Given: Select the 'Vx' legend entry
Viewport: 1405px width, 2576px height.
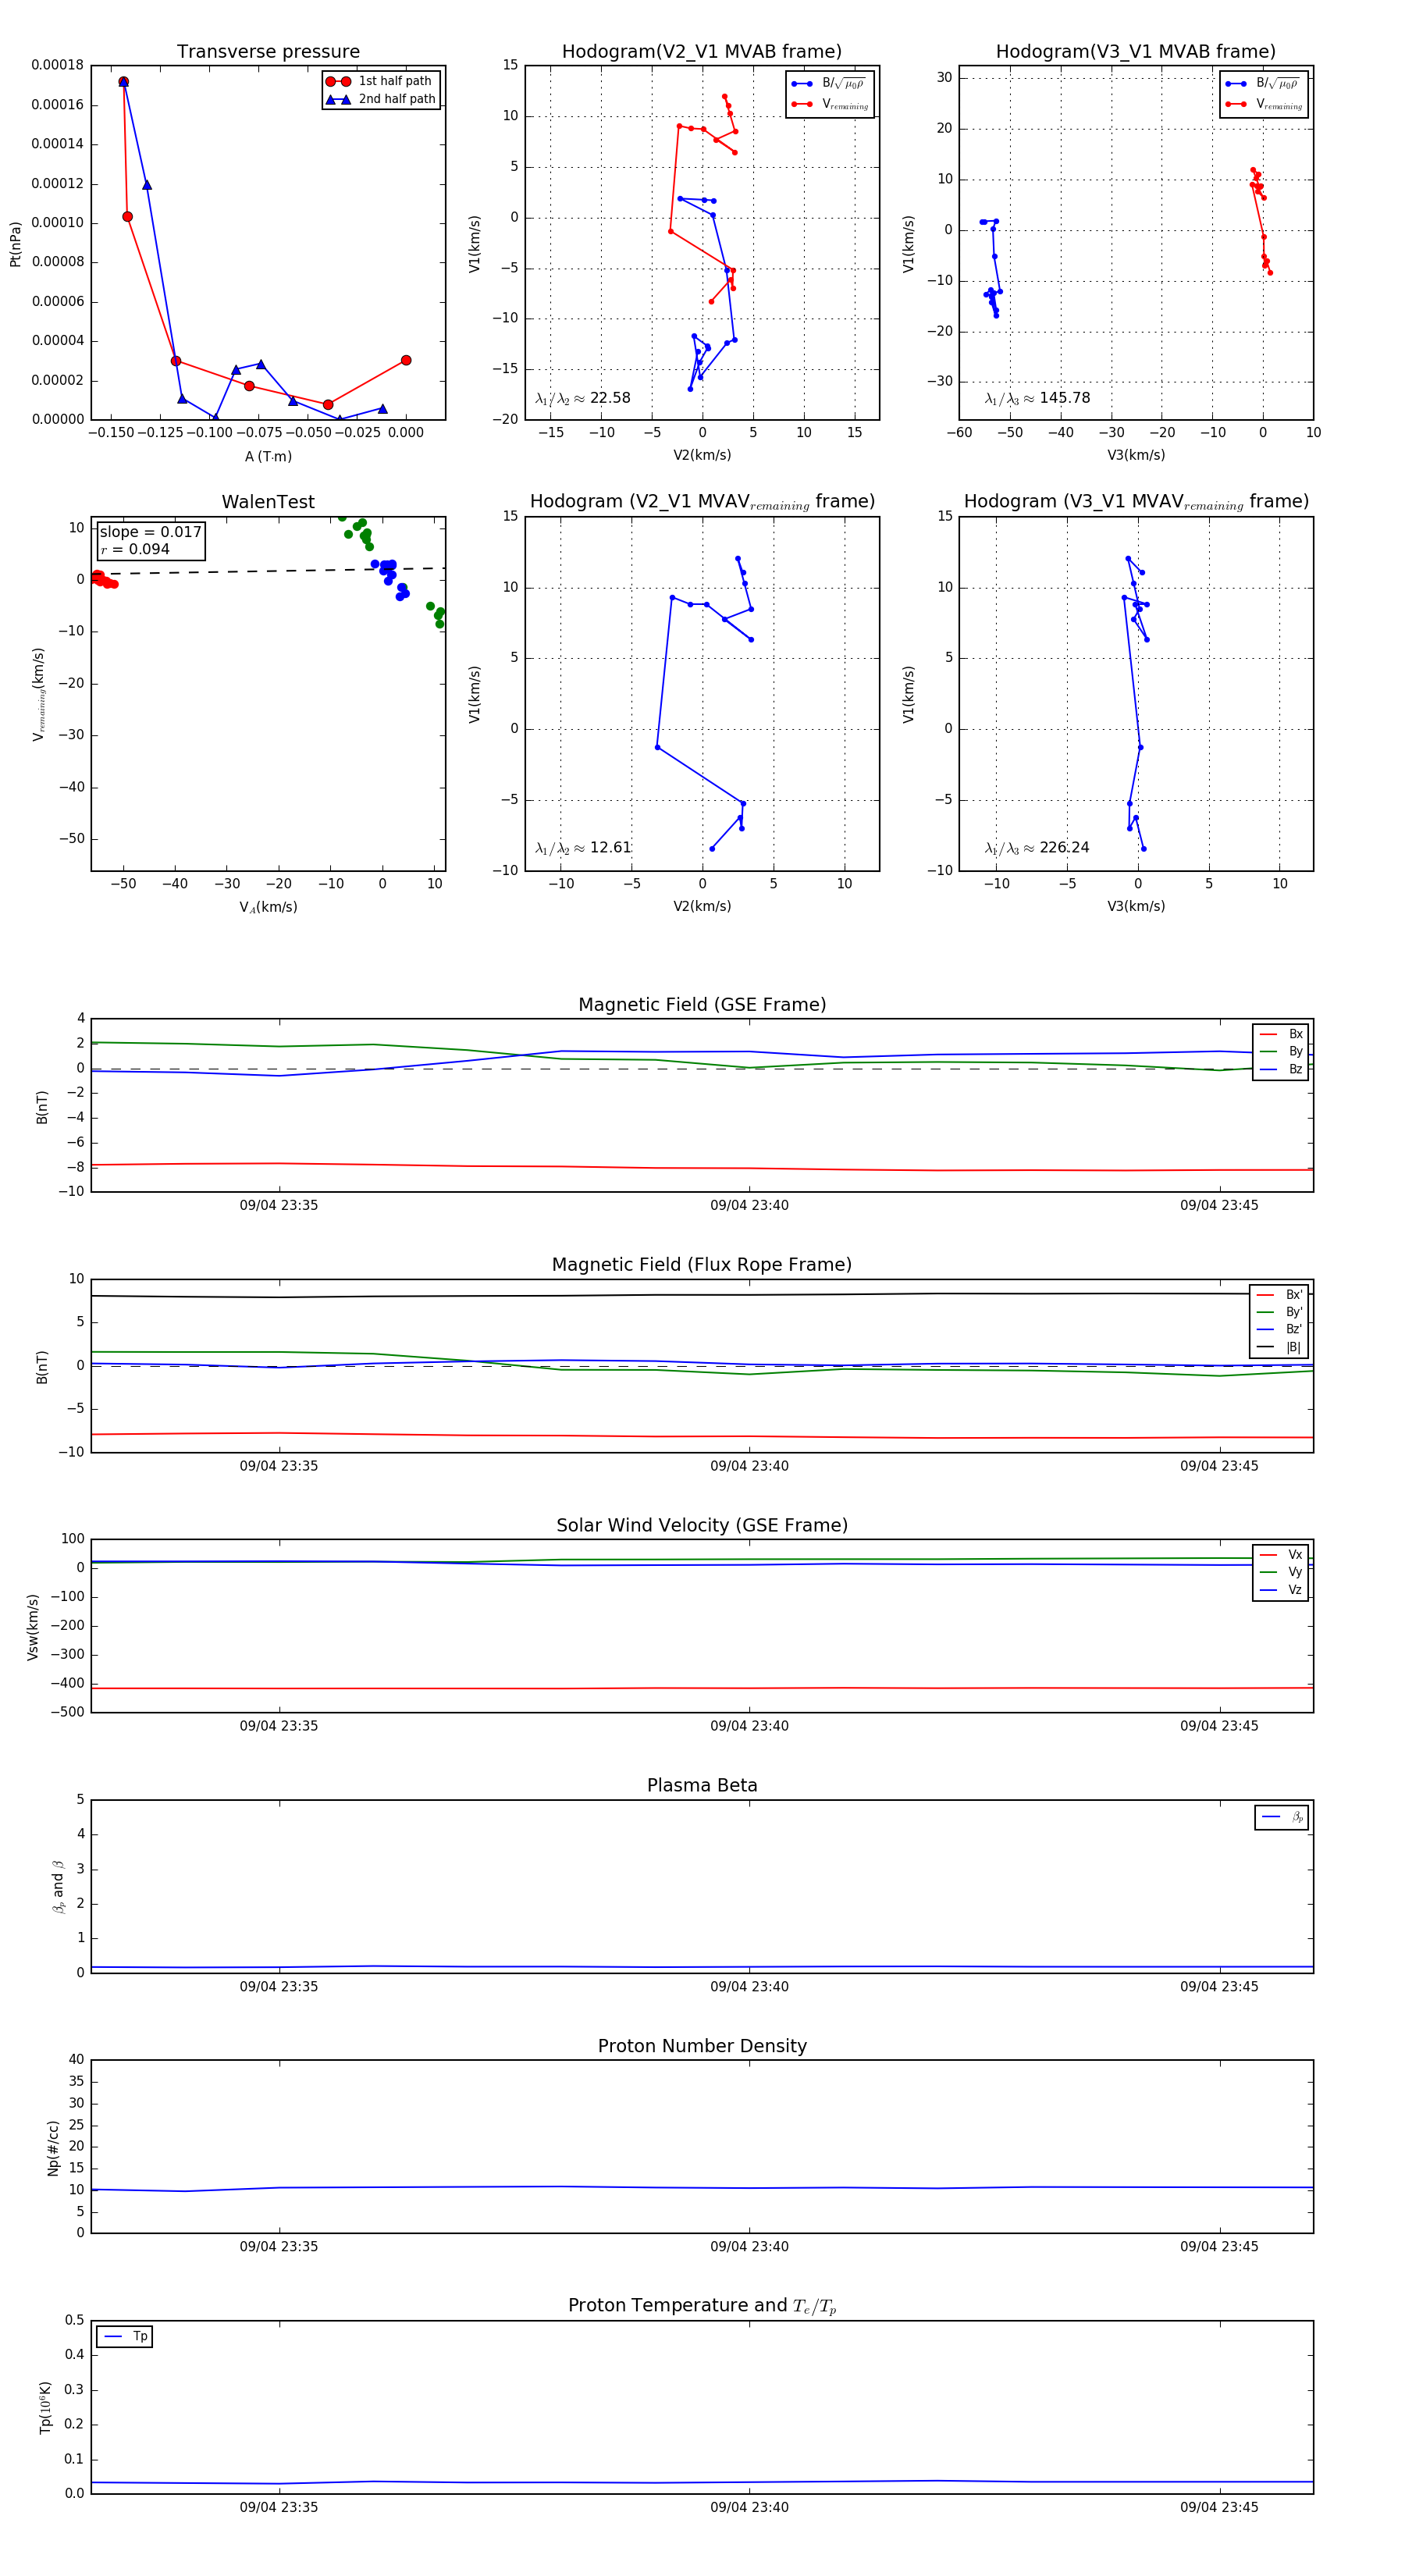Looking at the screenshot, I should pos(1281,1555).
